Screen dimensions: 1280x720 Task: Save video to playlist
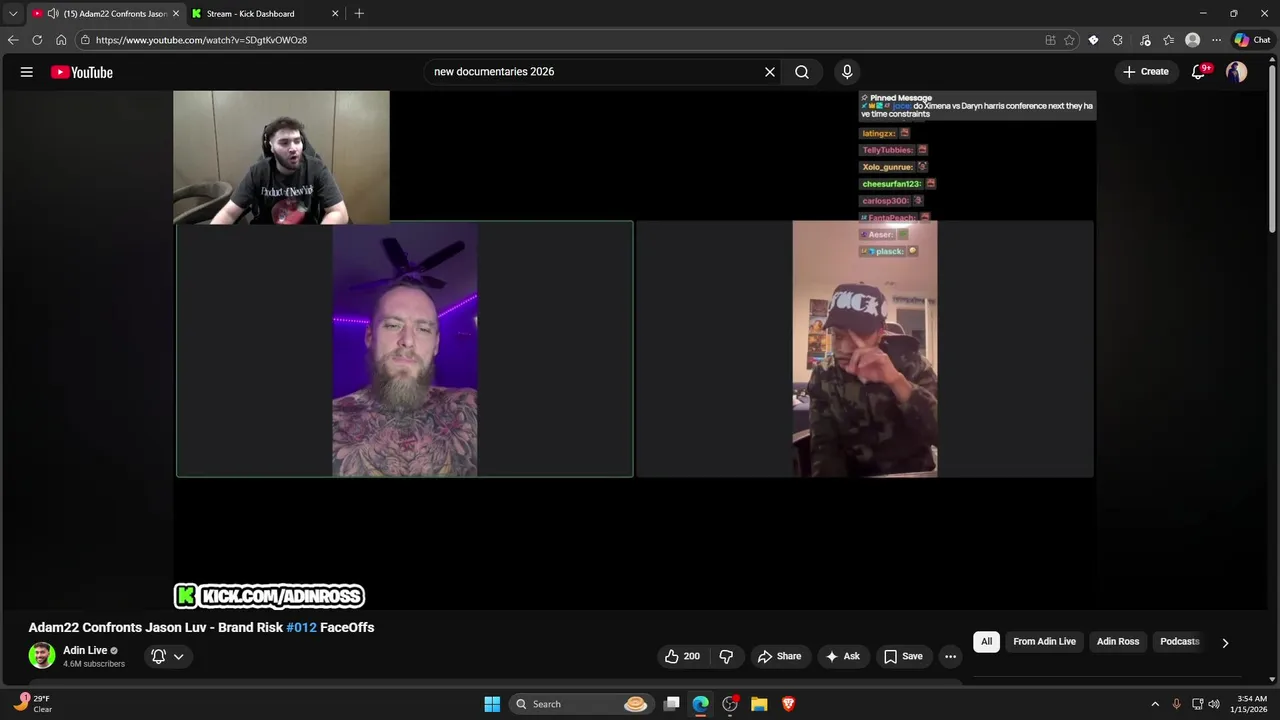click(x=903, y=656)
